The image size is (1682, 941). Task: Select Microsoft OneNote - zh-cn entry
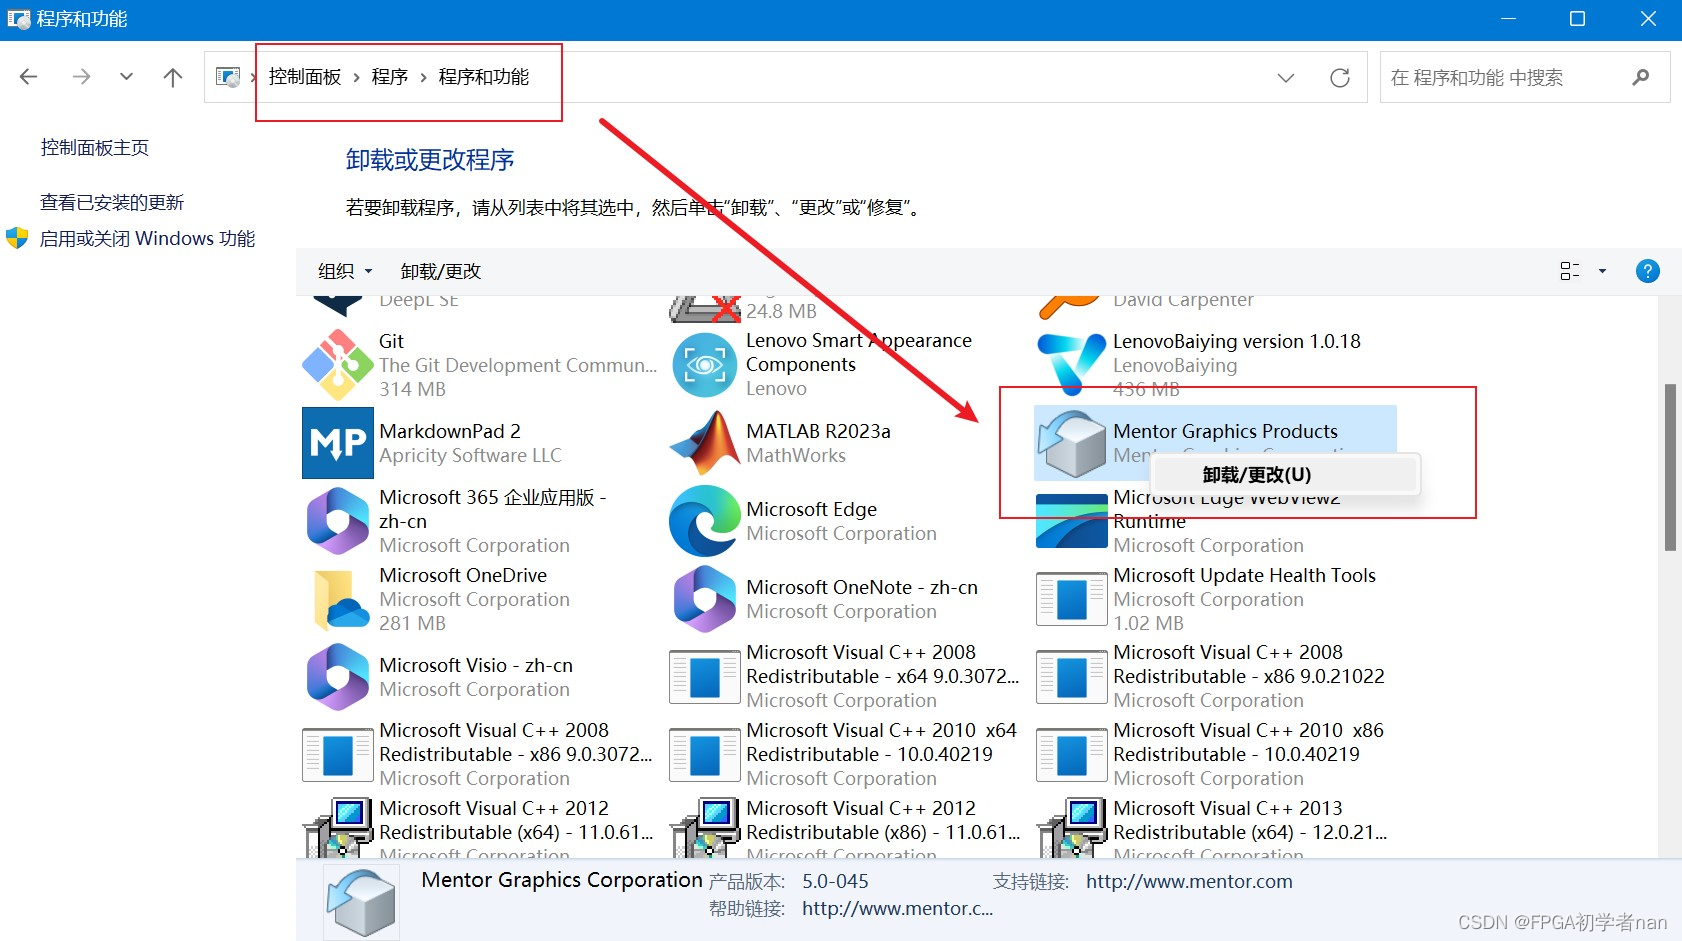click(862, 587)
